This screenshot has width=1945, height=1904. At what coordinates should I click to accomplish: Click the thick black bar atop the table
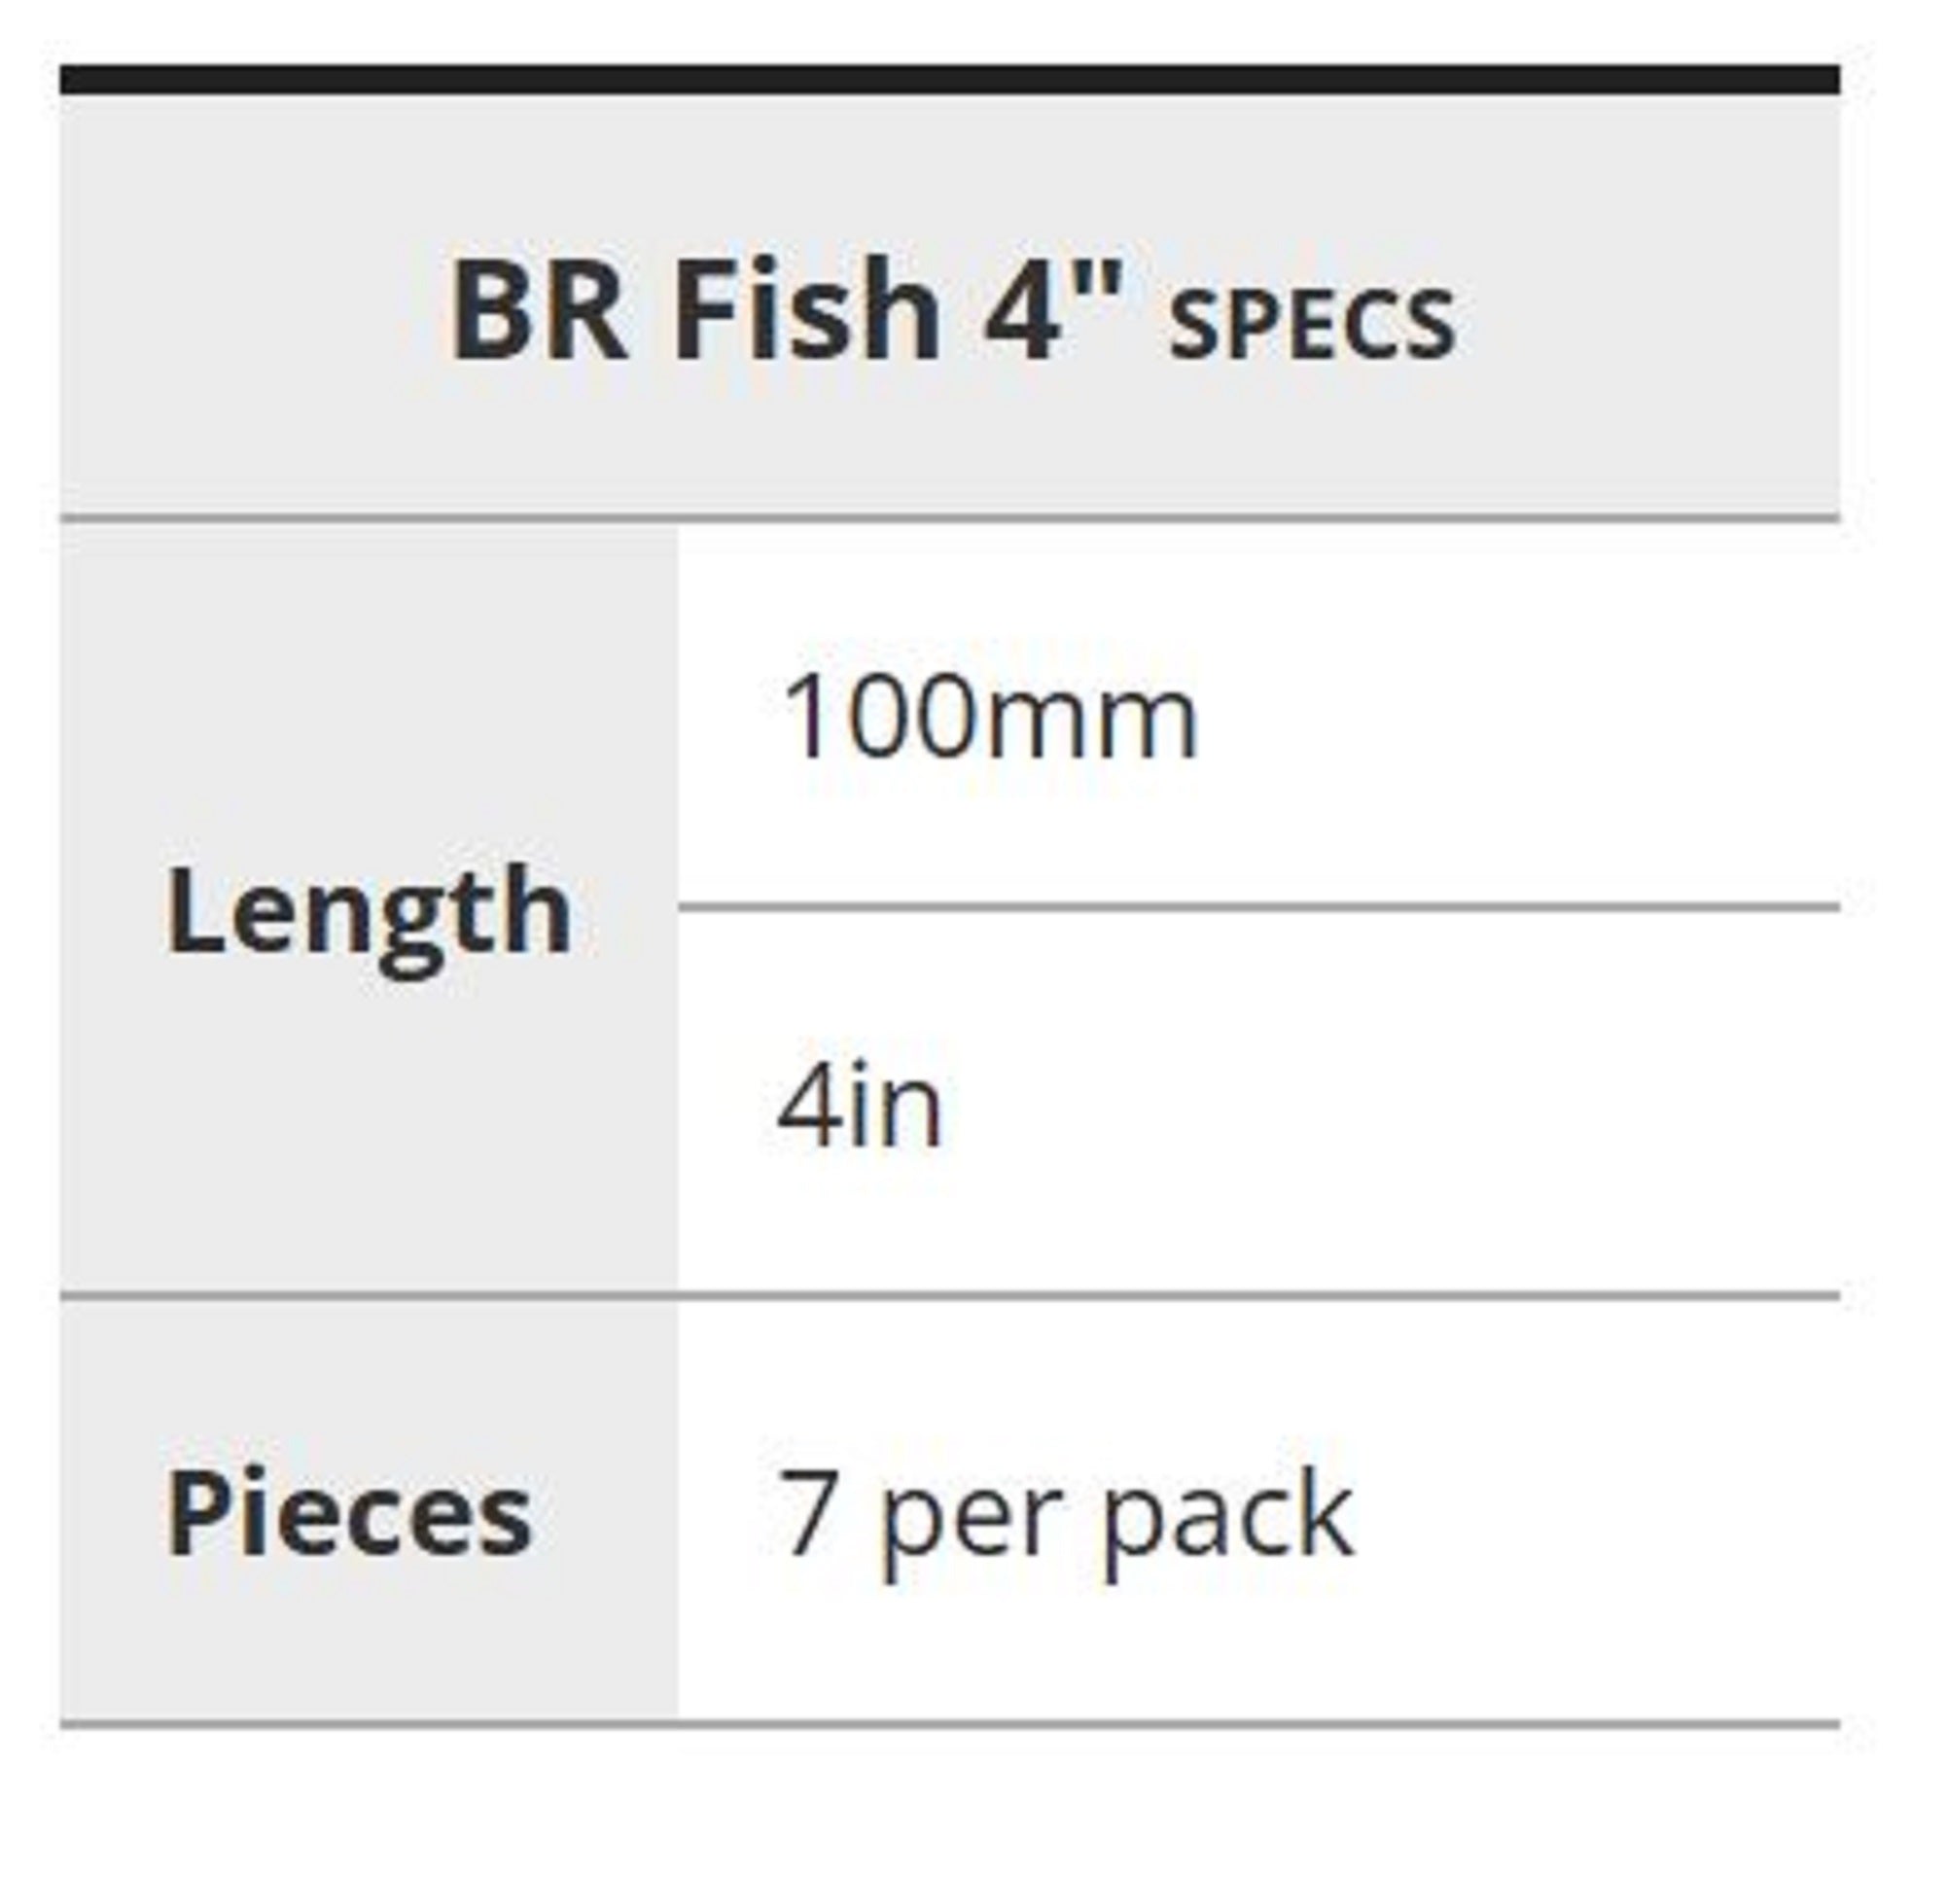coord(949,80)
